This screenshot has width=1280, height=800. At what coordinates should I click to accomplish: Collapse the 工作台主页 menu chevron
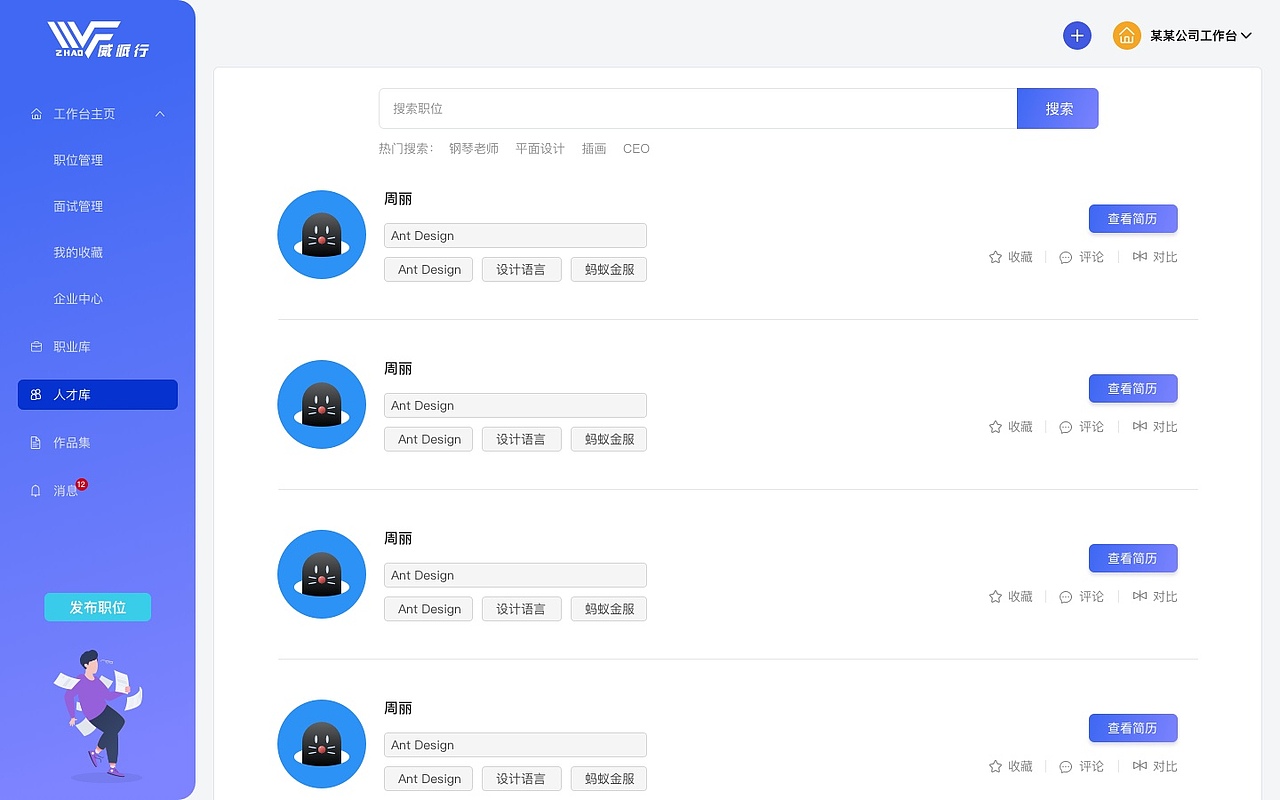pos(160,114)
